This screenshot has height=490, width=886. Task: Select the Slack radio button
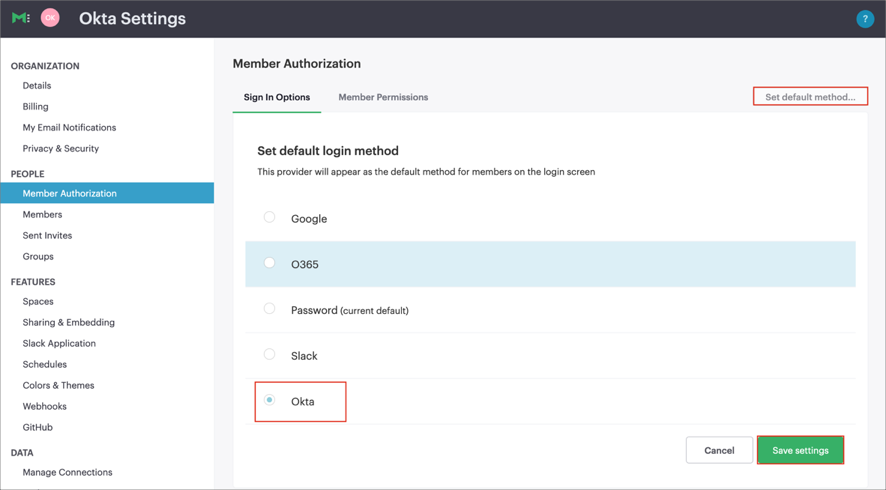(270, 355)
